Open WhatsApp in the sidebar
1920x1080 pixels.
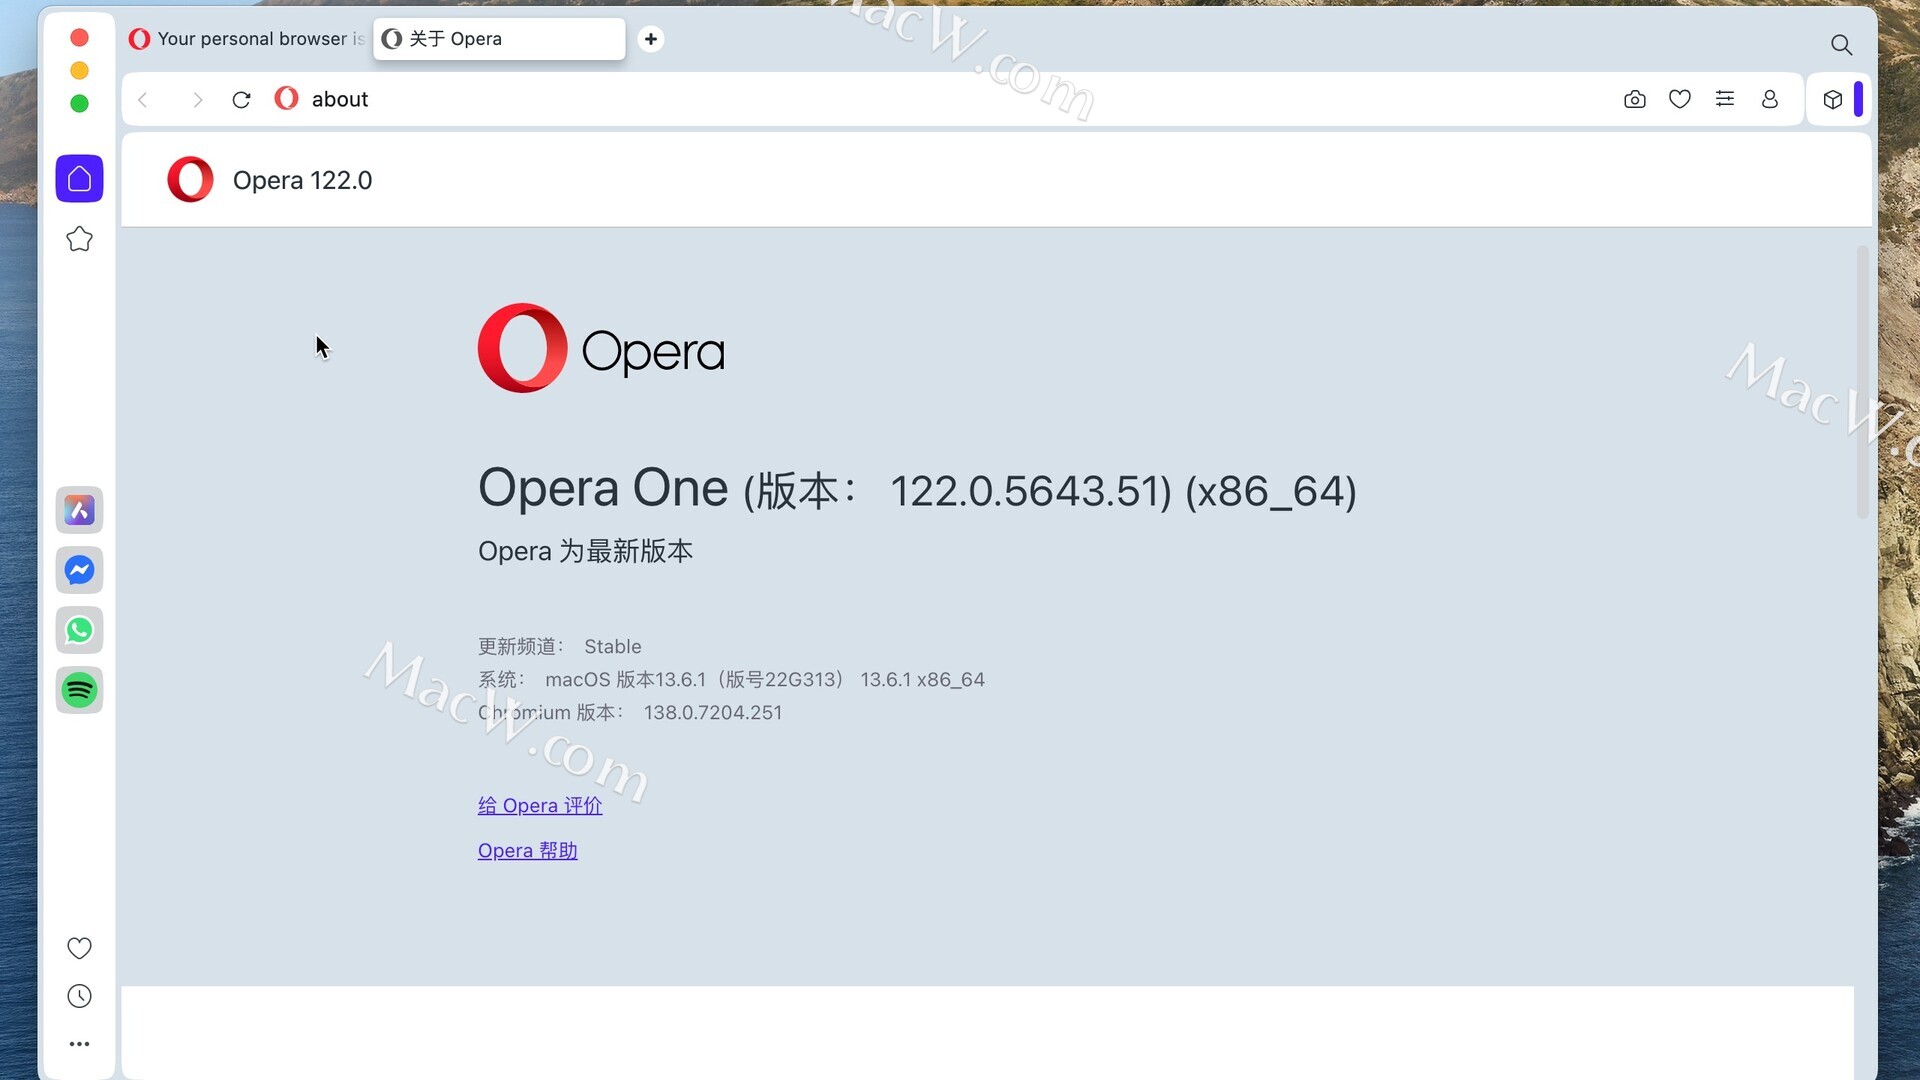pos(79,630)
